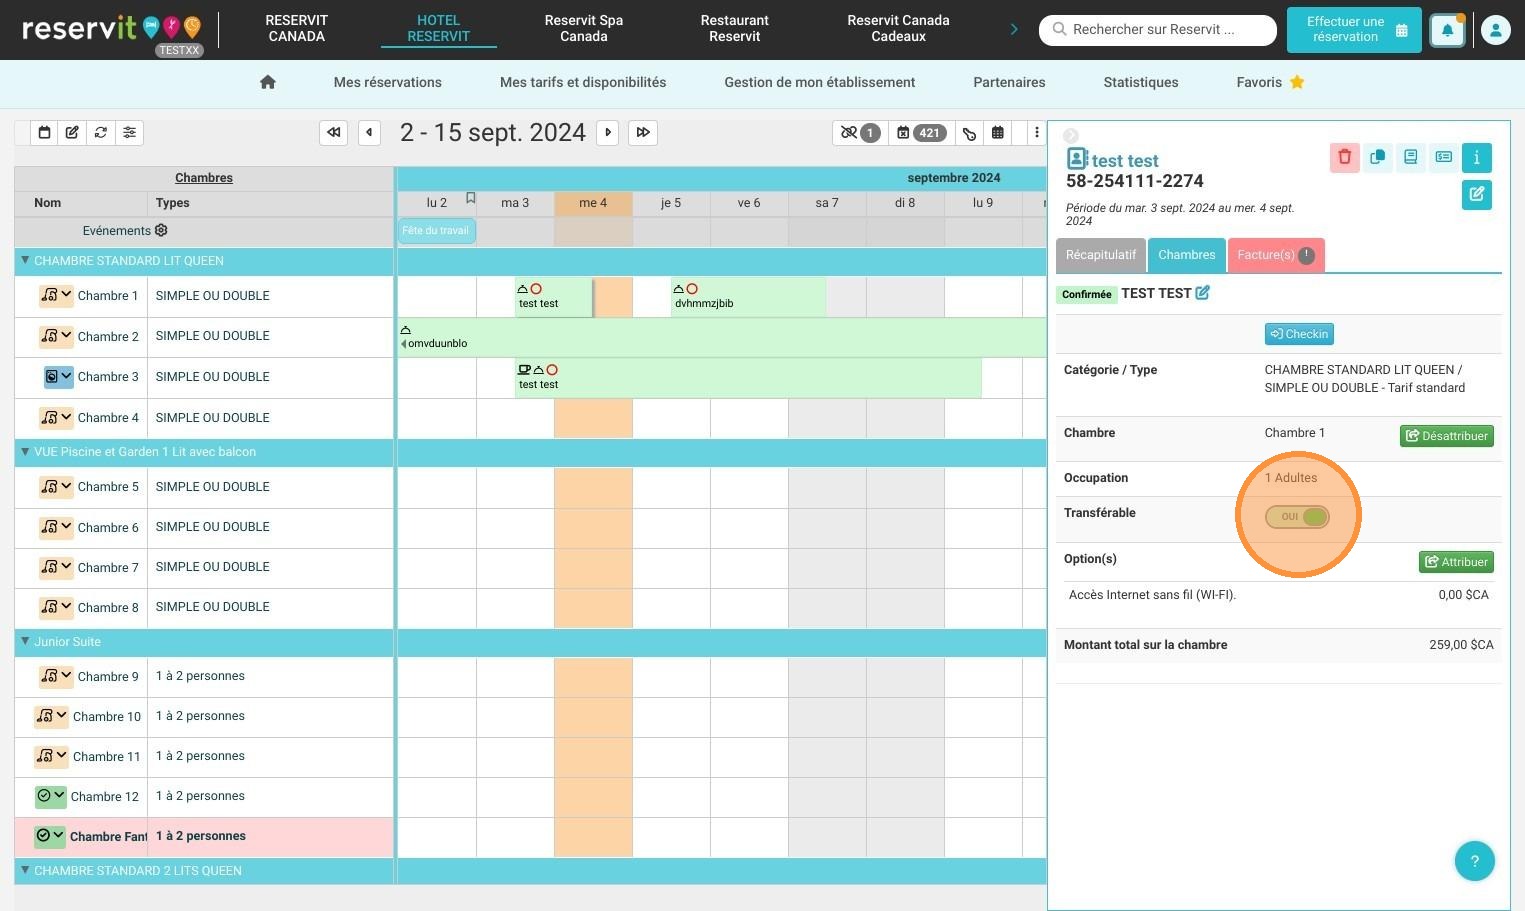1525x911 pixels.
Task: Open the Statistiques menu
Action: [1141, 82]
